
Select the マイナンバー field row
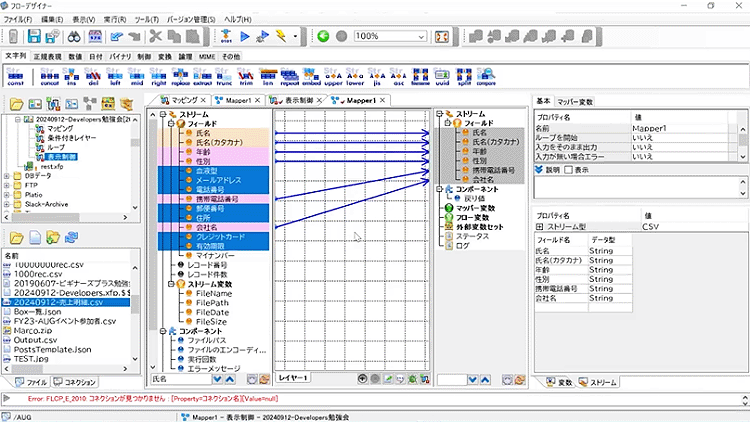point(215,255)
